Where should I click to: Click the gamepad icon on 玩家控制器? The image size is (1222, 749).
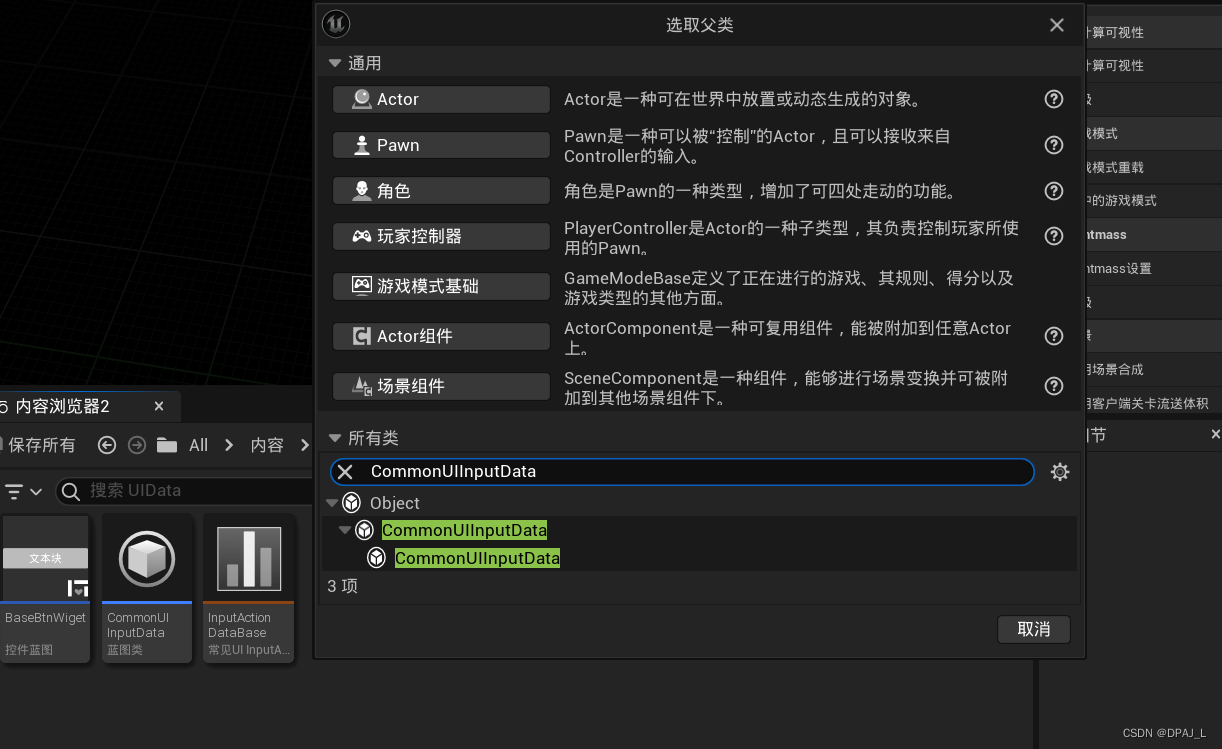pos(360,236)
